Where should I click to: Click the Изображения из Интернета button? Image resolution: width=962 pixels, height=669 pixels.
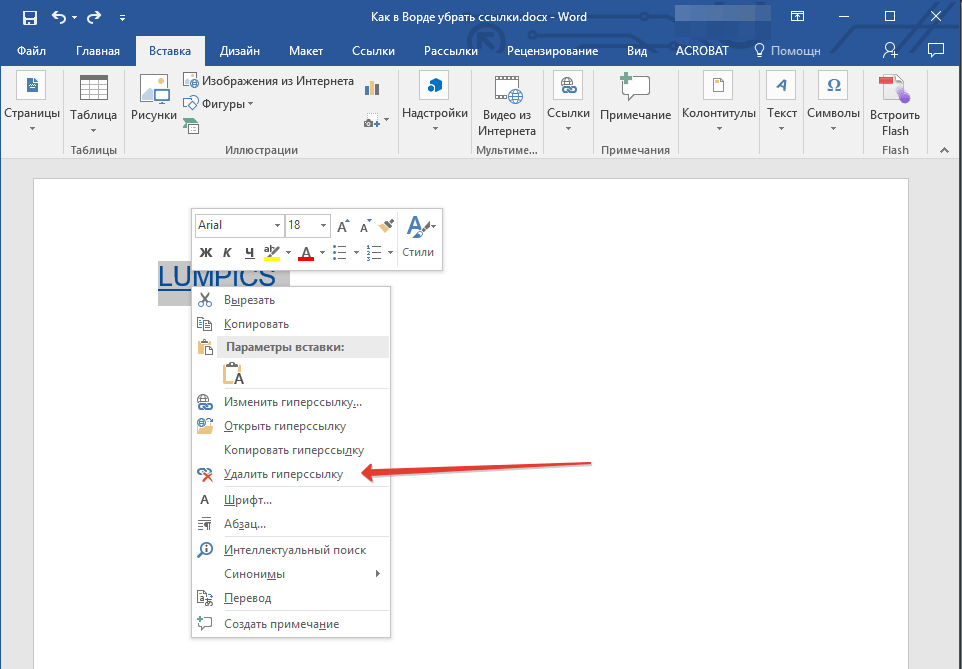pos(268,81)
